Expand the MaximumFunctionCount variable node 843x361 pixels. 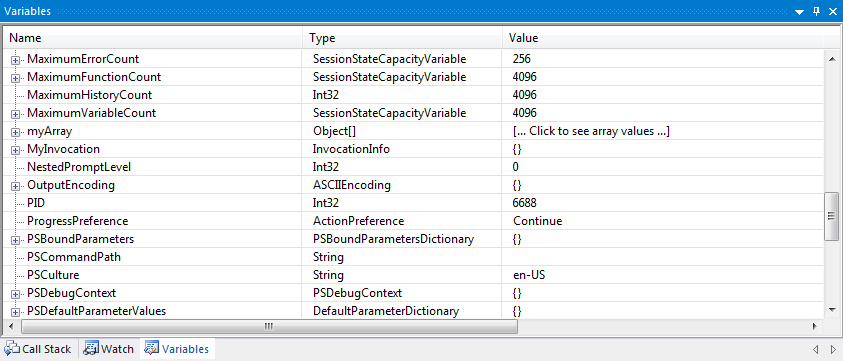click(x=16, y=78)
